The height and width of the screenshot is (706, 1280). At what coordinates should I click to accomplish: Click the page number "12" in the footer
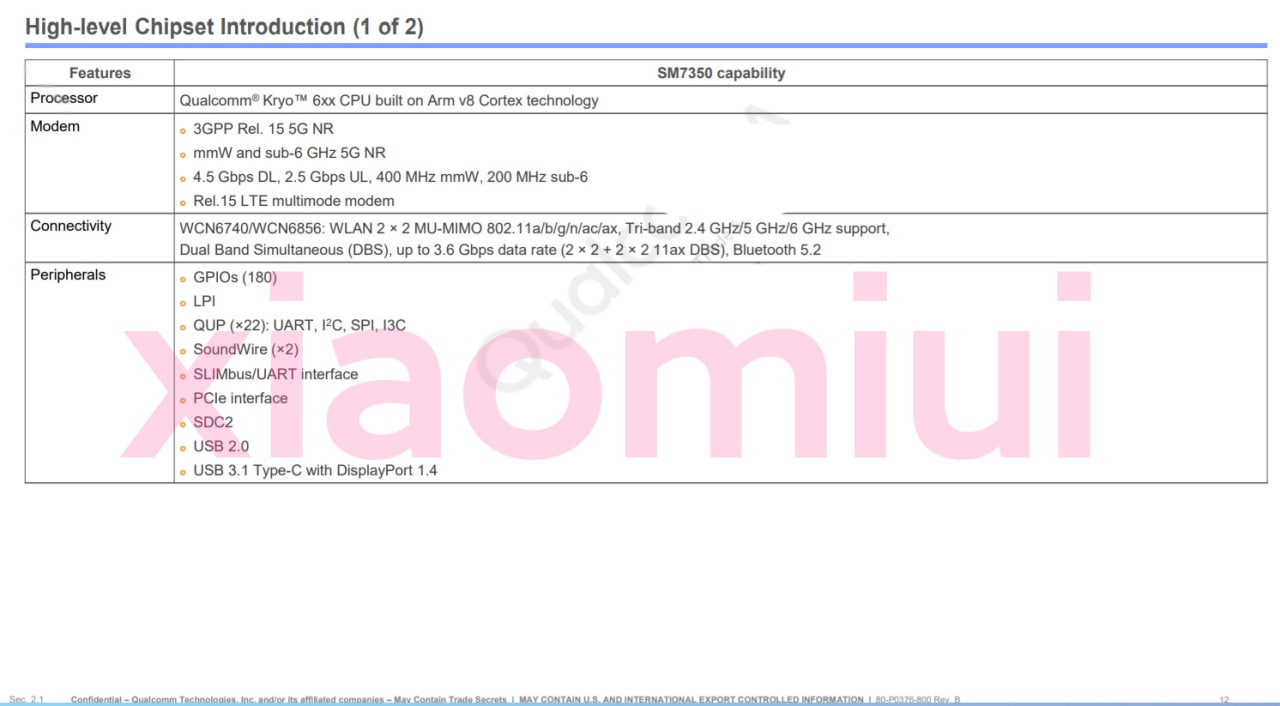[x=1224, y=699]
